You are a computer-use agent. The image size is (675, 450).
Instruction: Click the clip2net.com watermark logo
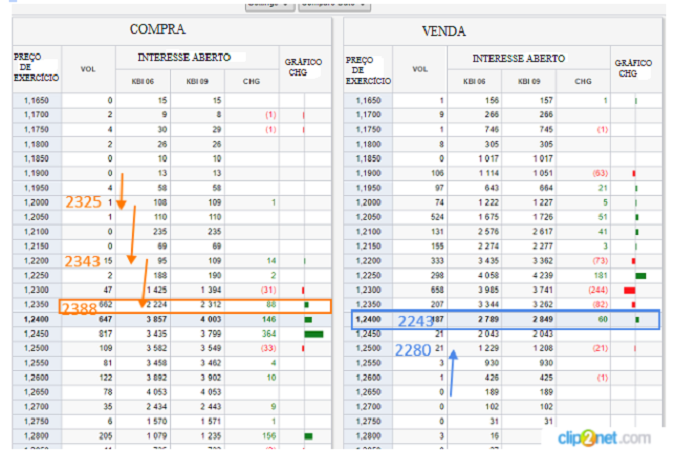597,437
